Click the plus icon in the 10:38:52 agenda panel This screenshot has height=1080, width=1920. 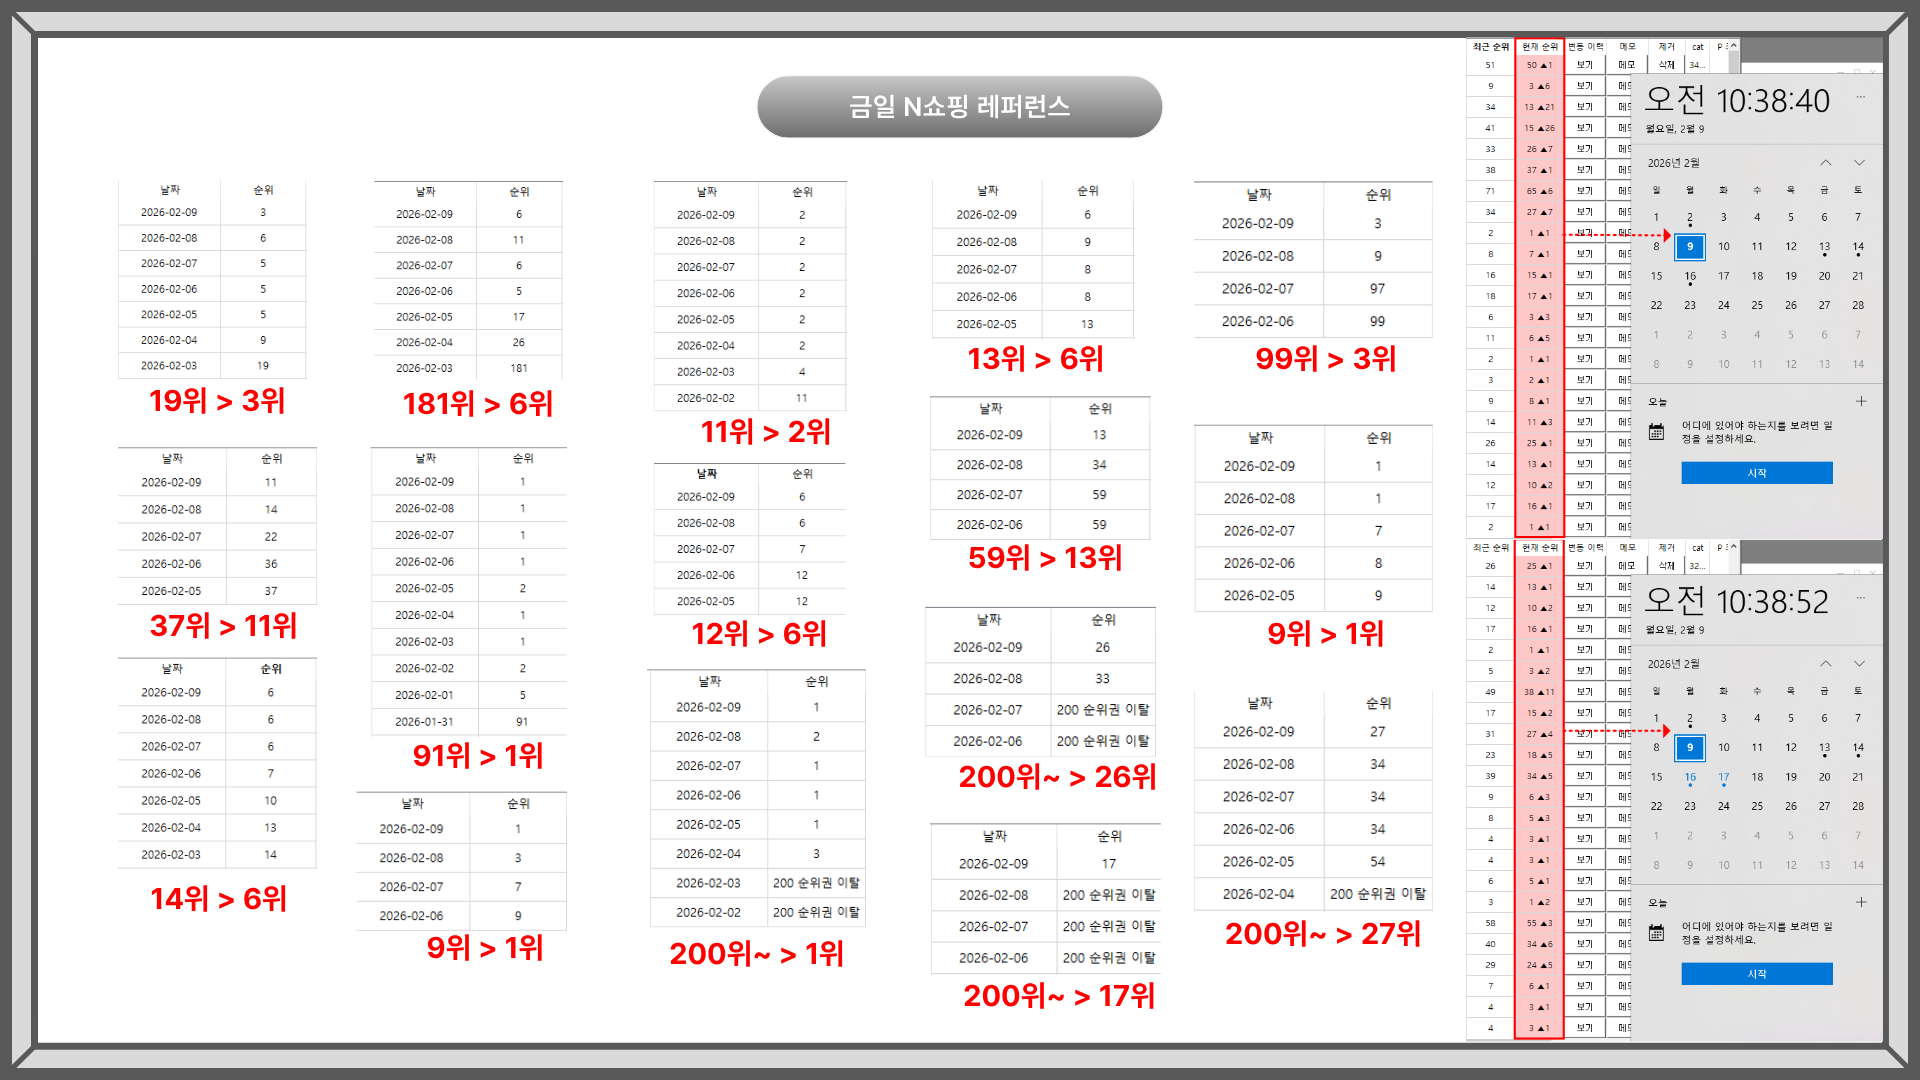click(1861, 902)
